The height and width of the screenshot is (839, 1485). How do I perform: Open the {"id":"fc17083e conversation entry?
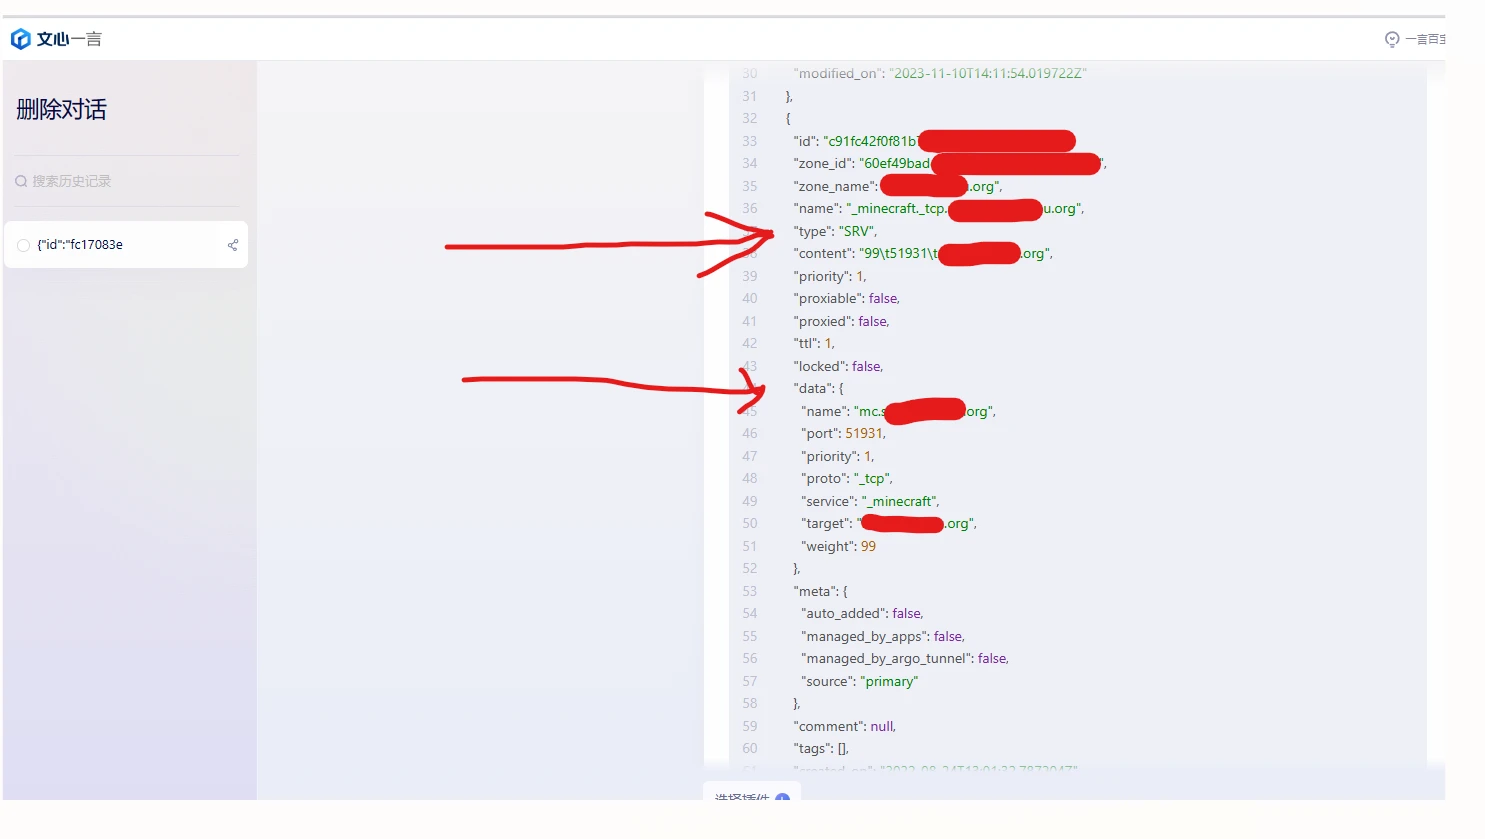tap(126, 245)
